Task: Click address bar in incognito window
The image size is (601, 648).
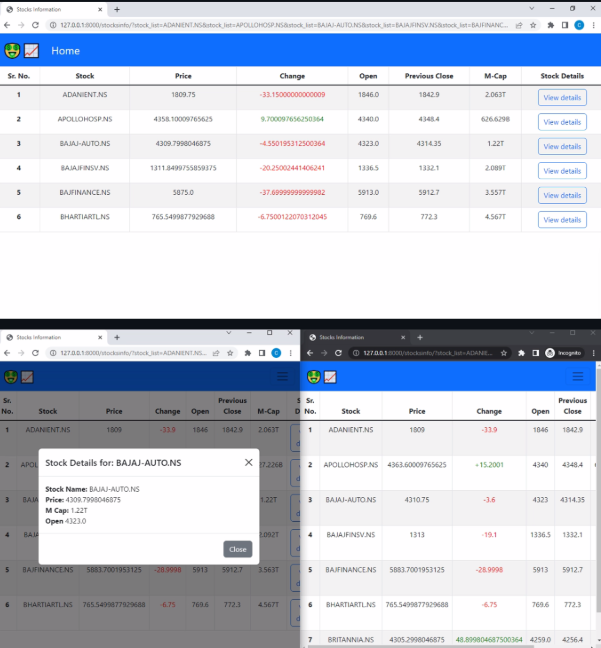Action: coord(428,353)
